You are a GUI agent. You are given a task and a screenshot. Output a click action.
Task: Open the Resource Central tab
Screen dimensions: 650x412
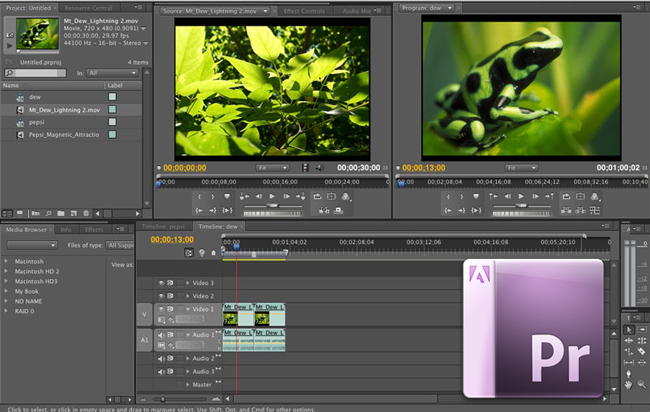88,8
